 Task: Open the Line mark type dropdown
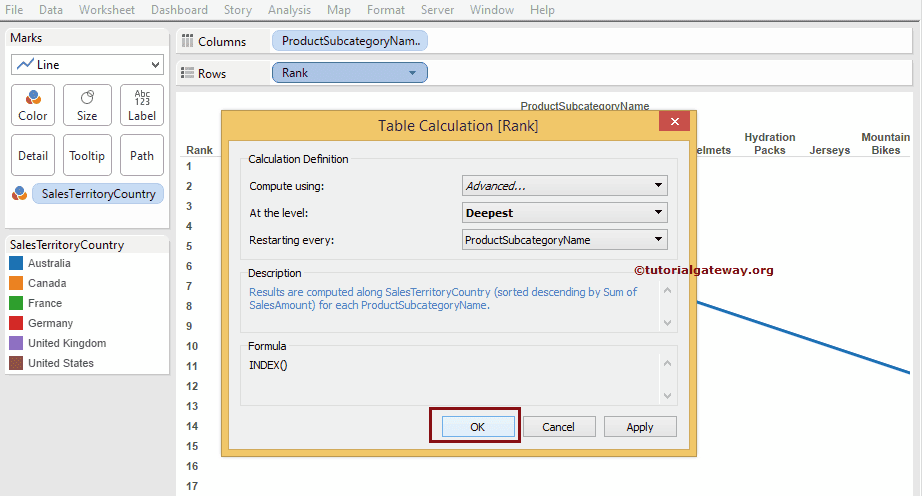coord(87,64)
